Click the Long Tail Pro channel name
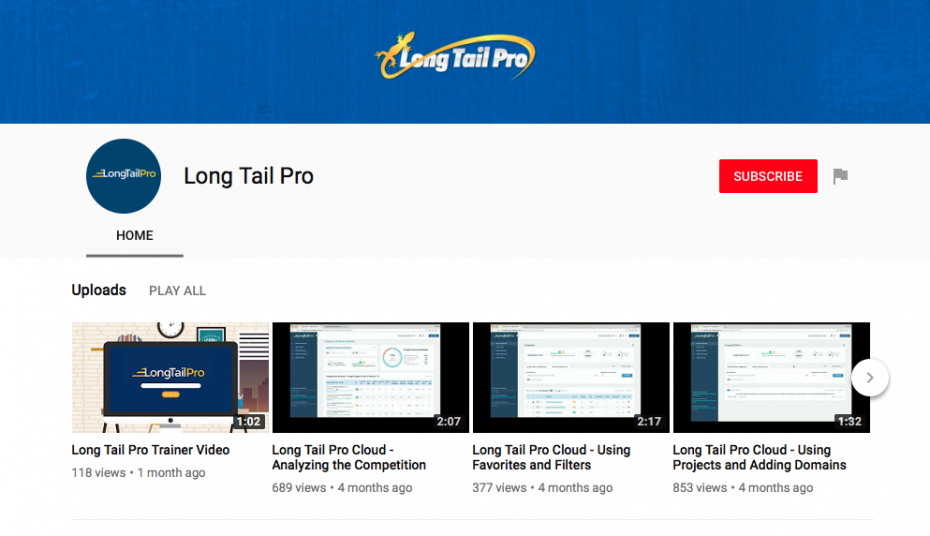 click(x=248, y=176)
